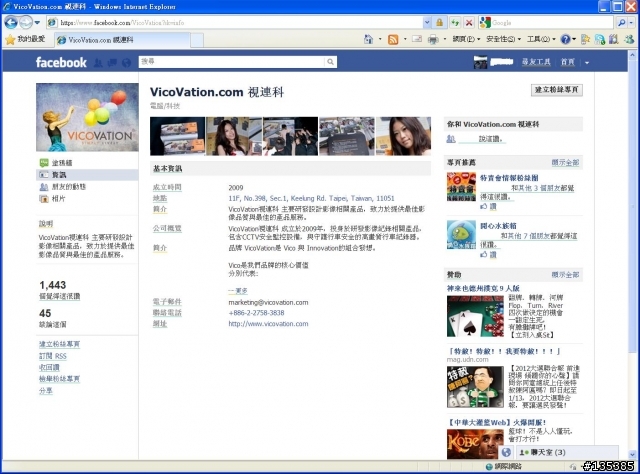Open http://www.vicovation.com website link

pos(268,324)
